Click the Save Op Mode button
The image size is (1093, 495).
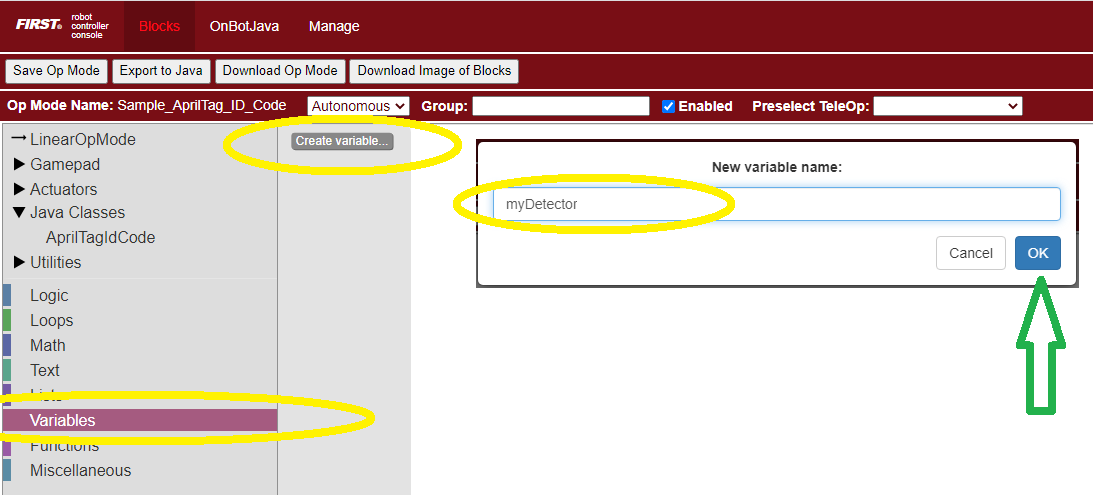pyautogui.click(x=56, y=71)
